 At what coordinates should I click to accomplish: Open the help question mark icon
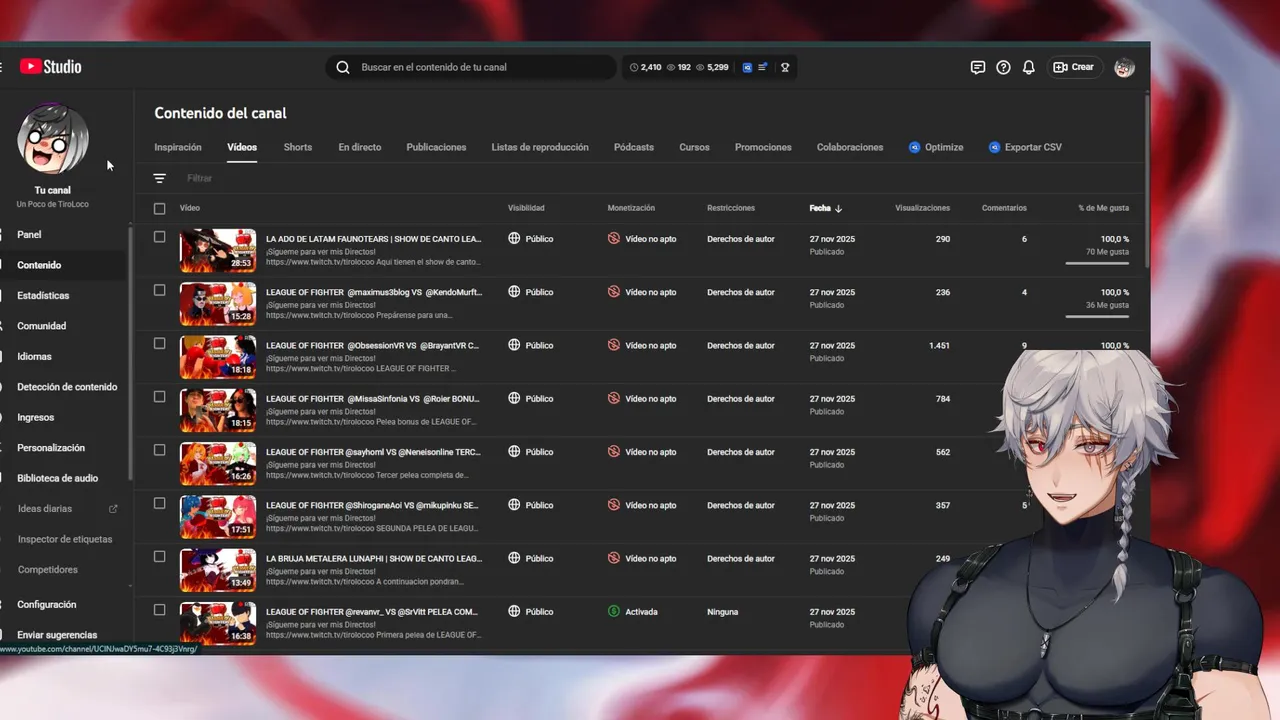[x=1003, y=67]
